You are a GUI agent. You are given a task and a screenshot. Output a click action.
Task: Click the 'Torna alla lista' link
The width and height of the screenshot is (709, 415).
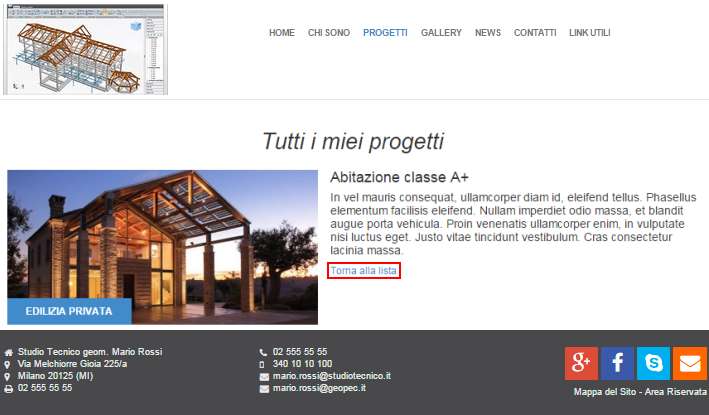tap(364, 271)
